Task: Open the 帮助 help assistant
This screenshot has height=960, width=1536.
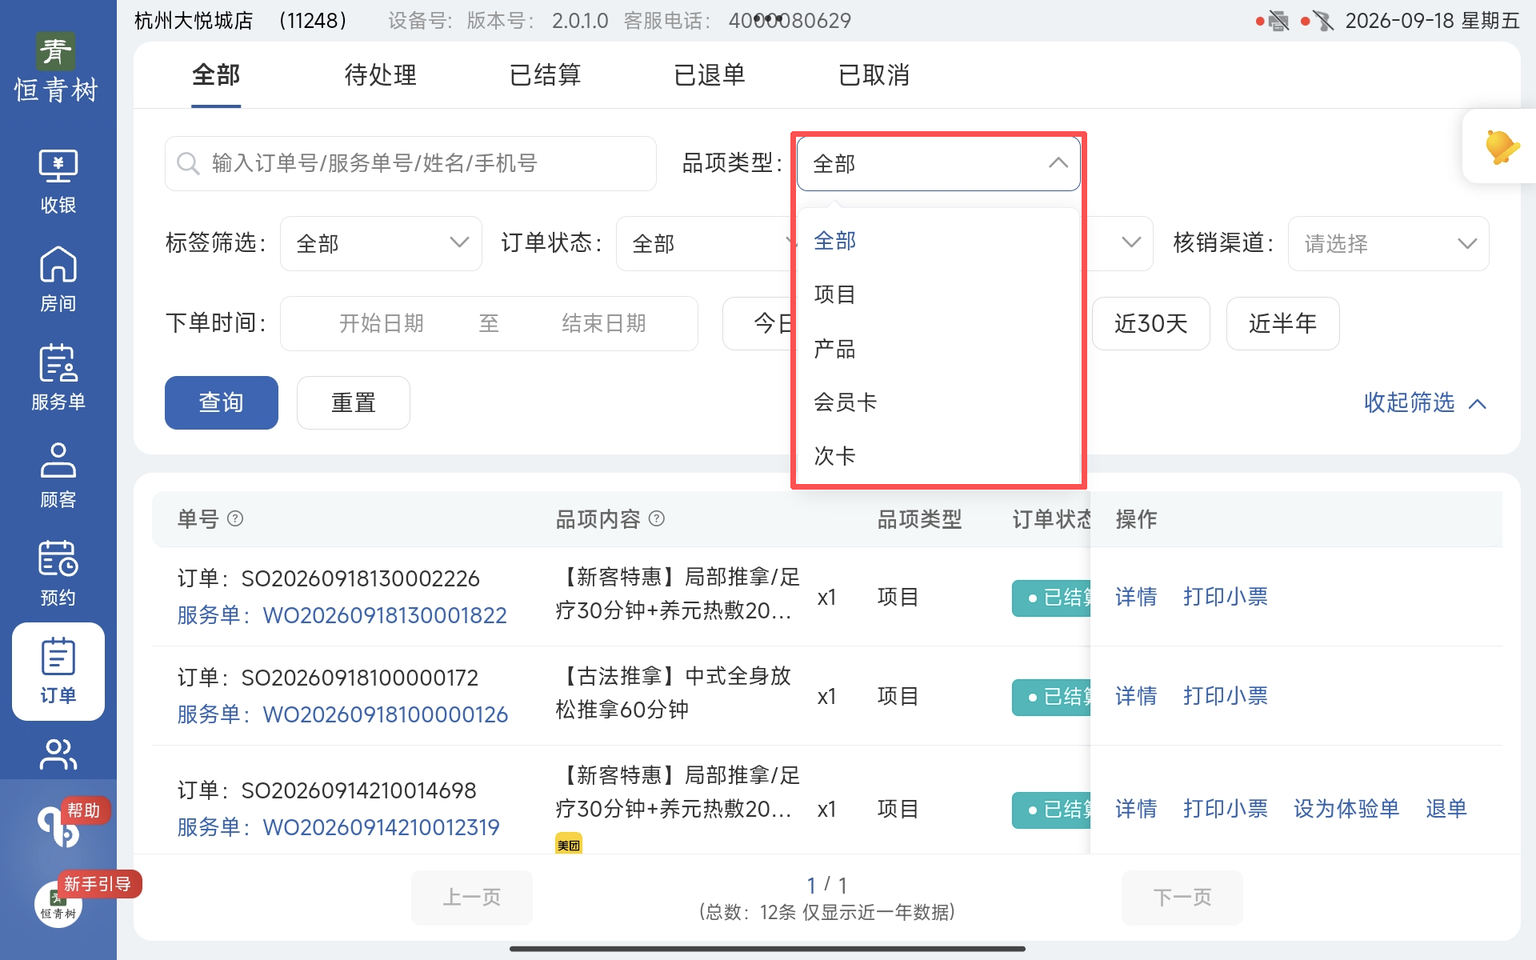Action: click(x=60, y=825)
